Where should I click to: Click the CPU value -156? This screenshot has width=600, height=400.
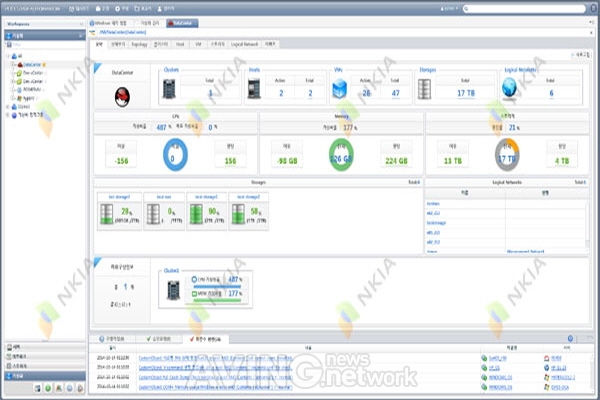coord(121,161)
